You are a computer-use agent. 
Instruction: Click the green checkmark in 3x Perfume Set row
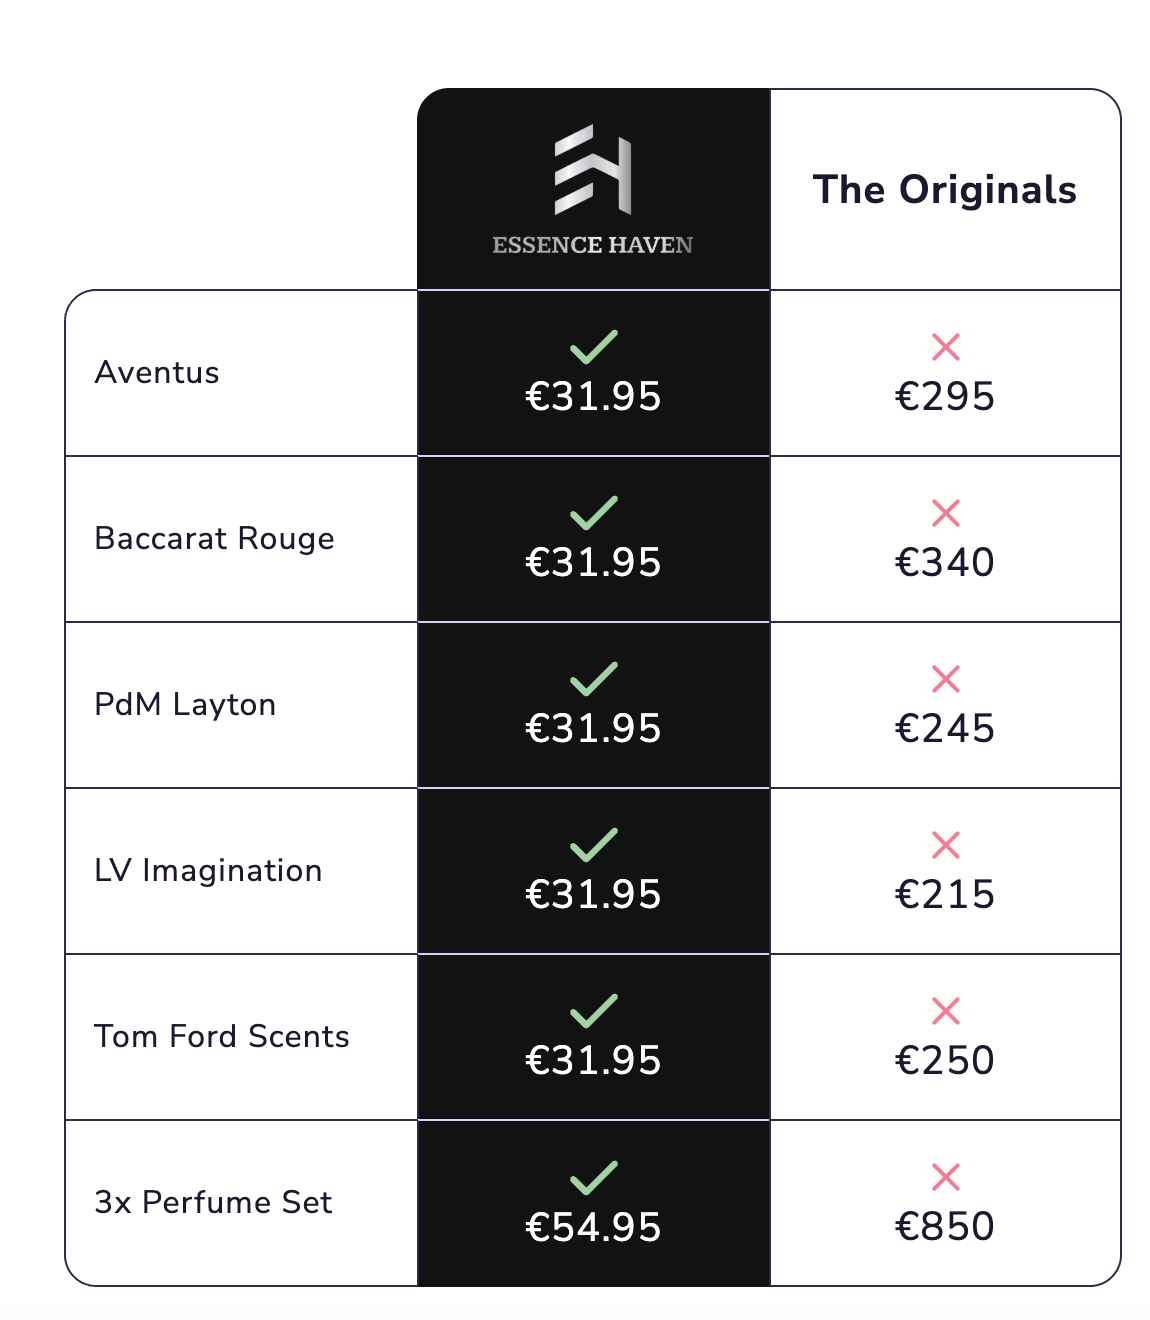594,1177
